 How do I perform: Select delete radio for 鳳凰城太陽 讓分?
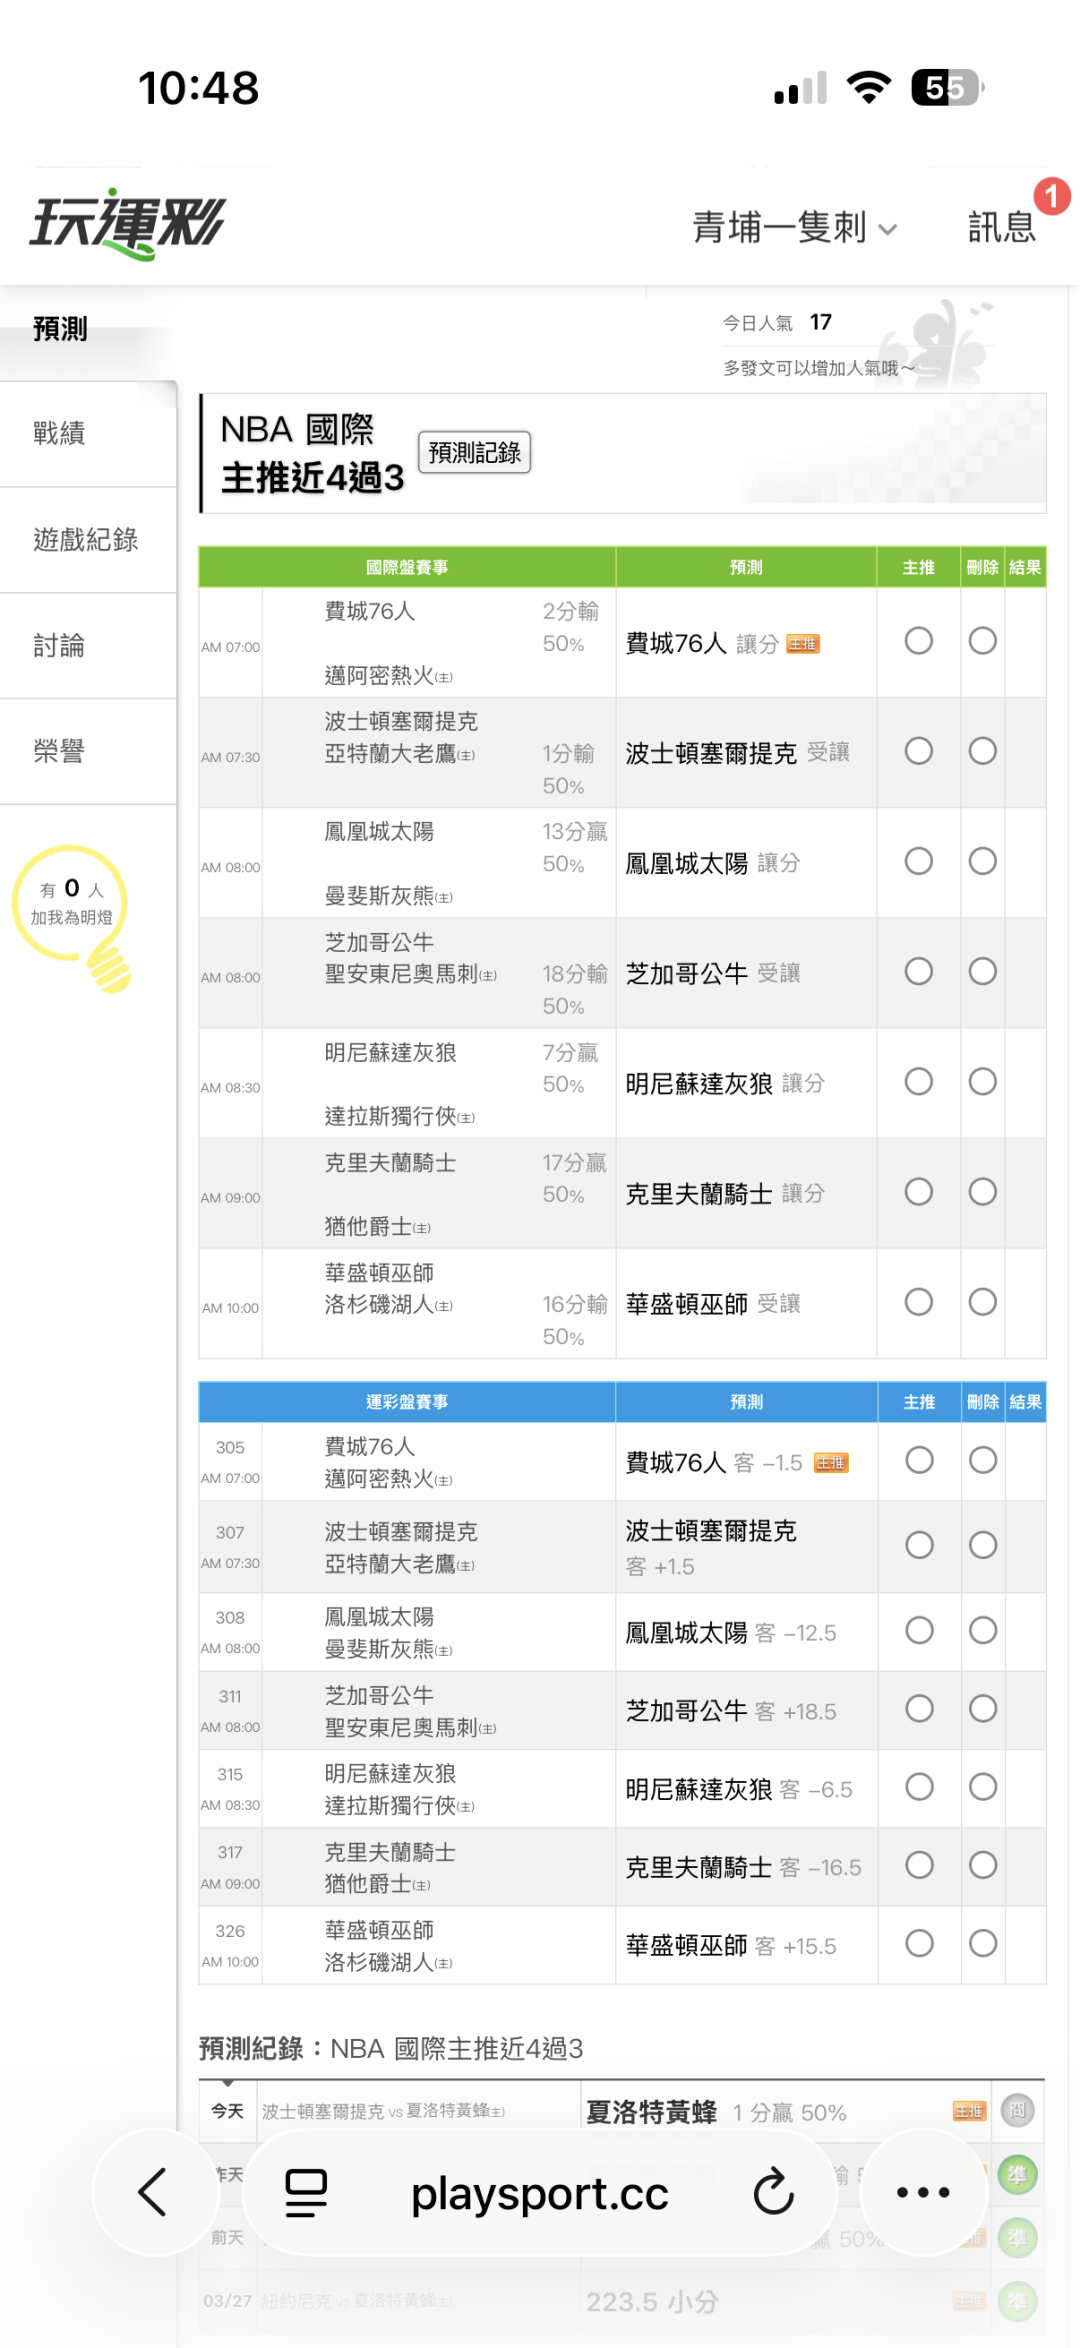982,861
